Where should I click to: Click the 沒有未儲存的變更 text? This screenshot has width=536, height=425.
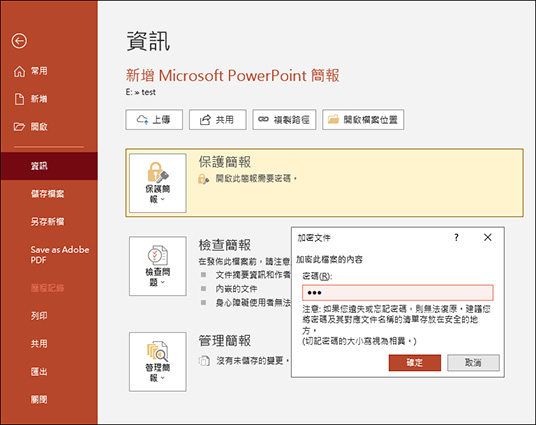tap(253, 361)
